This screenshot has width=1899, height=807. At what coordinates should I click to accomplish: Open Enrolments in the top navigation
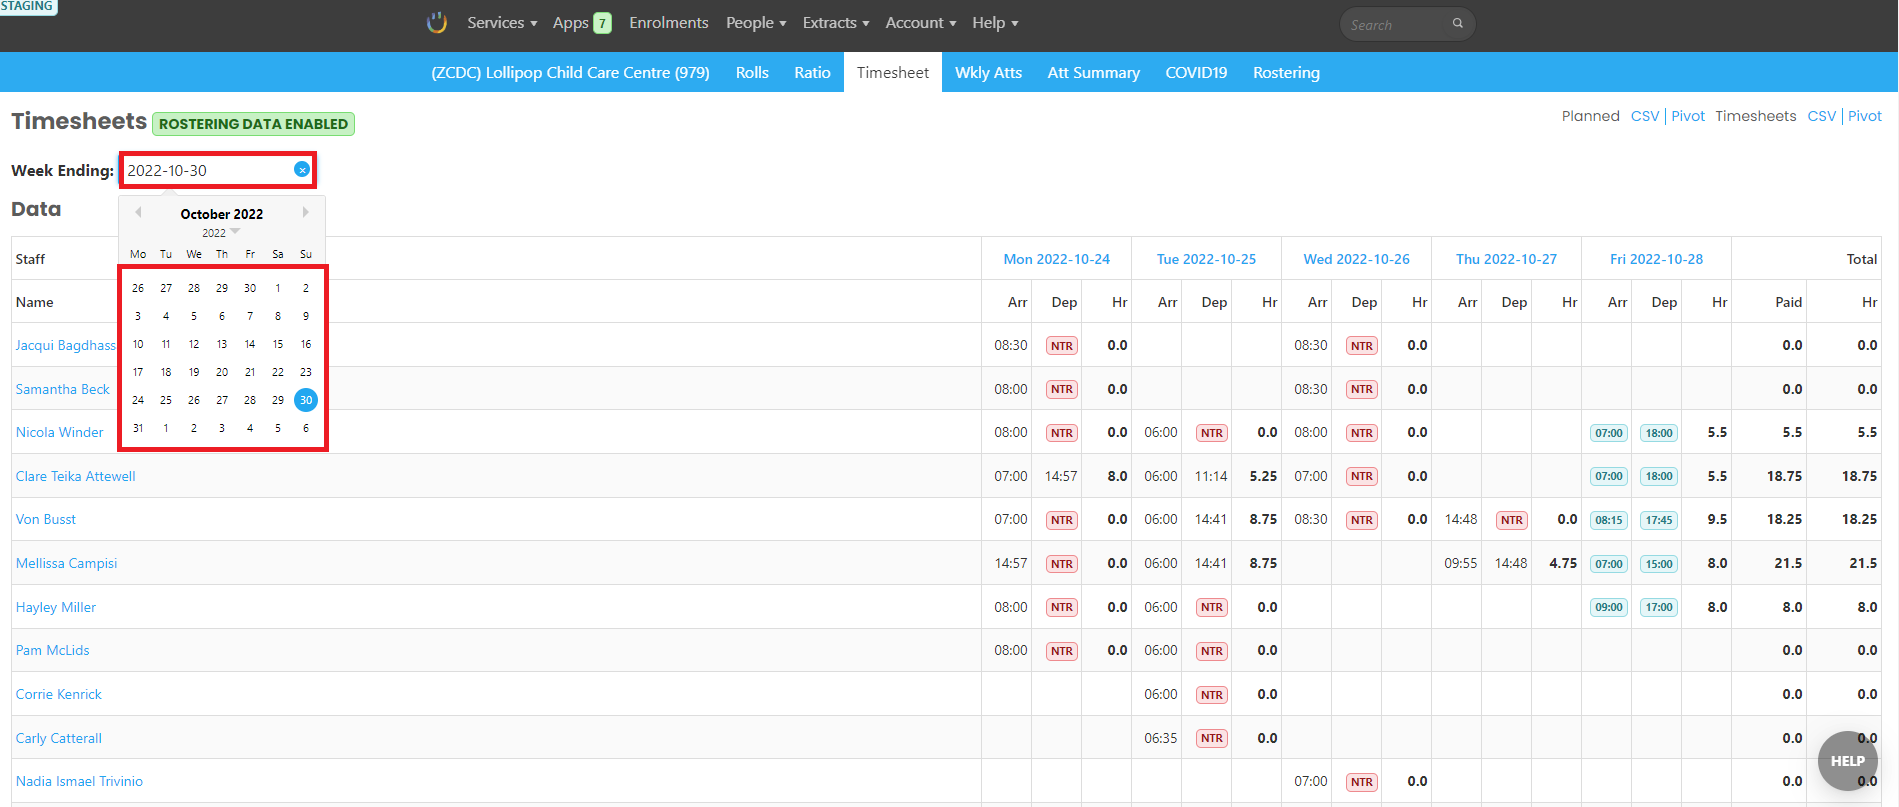(669, 22)
